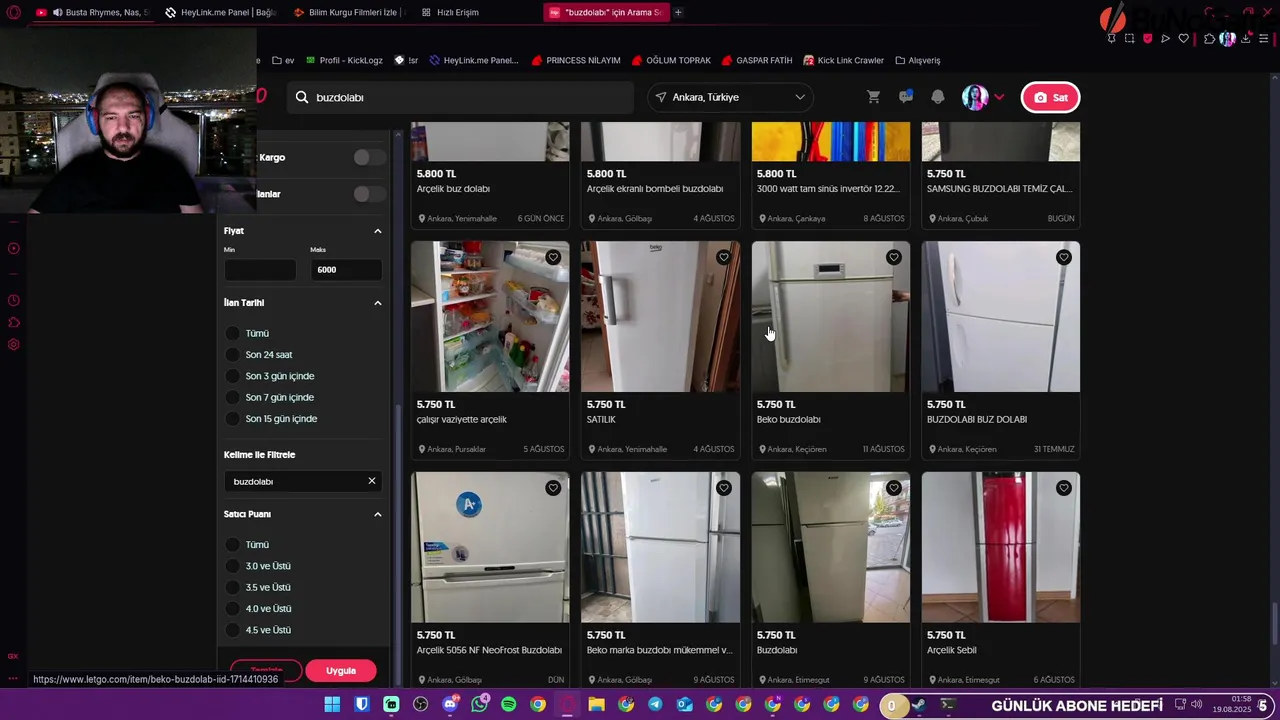Open Outlook from the taskbar
This screenshot has width=1280, height=720.
(684, 705)
